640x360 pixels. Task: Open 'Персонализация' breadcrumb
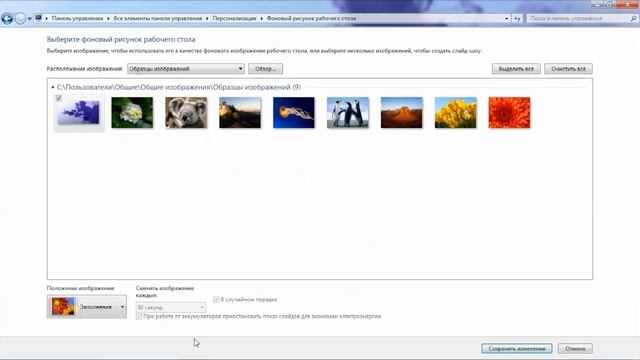[x=234, y=18]
